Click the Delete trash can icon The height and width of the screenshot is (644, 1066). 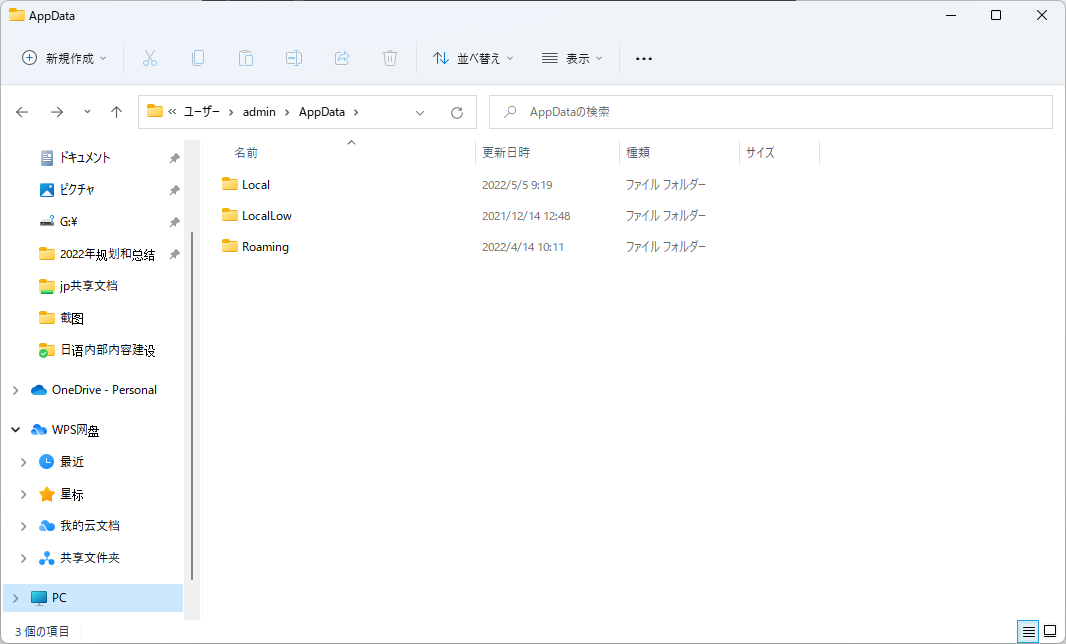[x=390, y=58]
